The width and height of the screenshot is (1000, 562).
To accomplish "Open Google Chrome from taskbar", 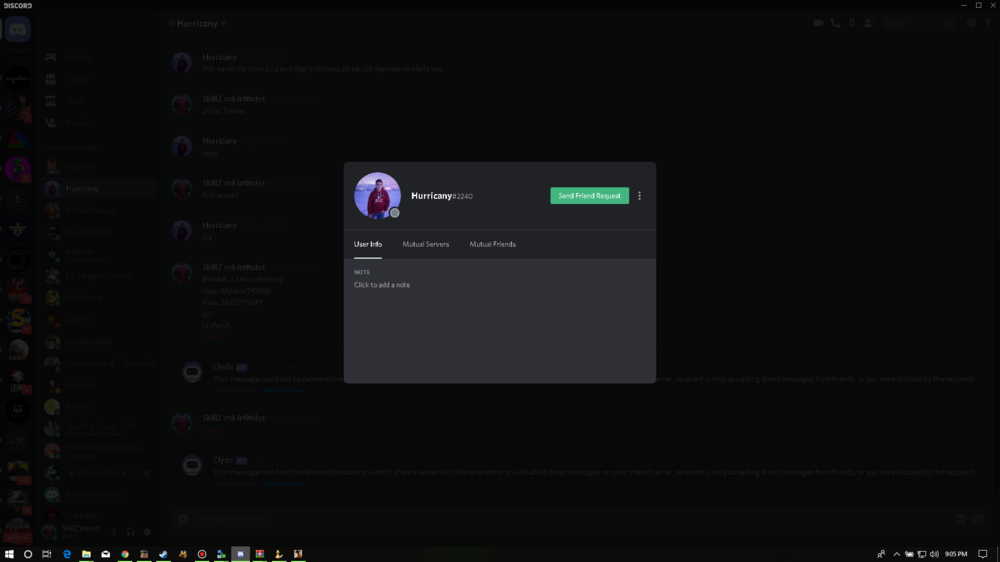I will coord(125,554).
